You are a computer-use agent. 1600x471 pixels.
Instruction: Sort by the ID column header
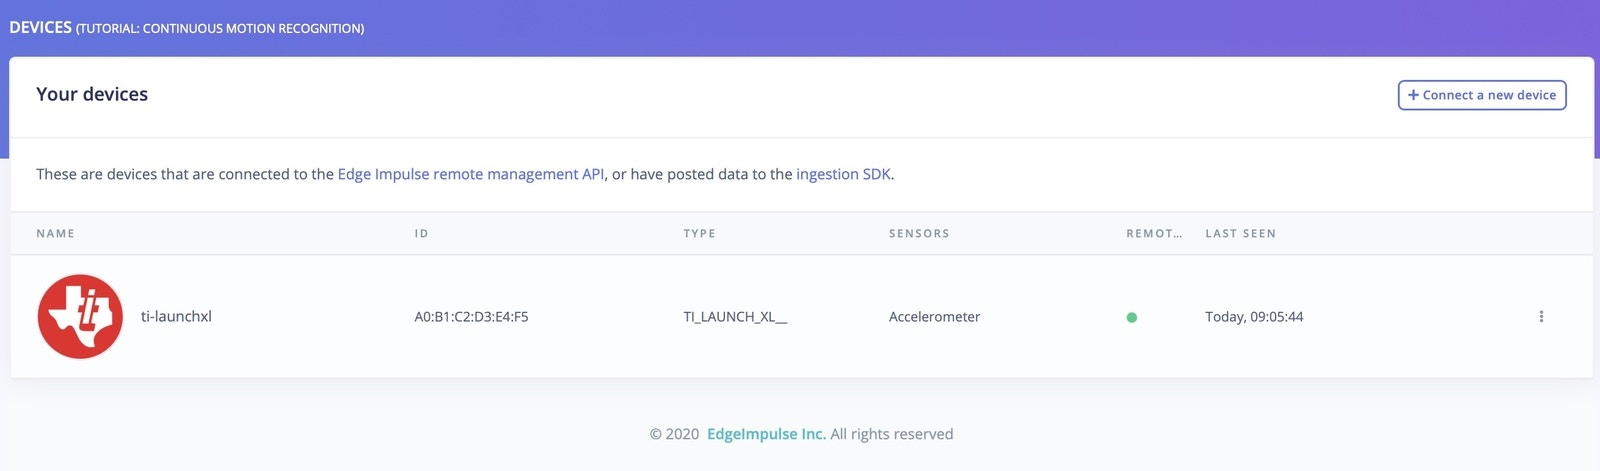pyautogui.click(x=421, y=233)
